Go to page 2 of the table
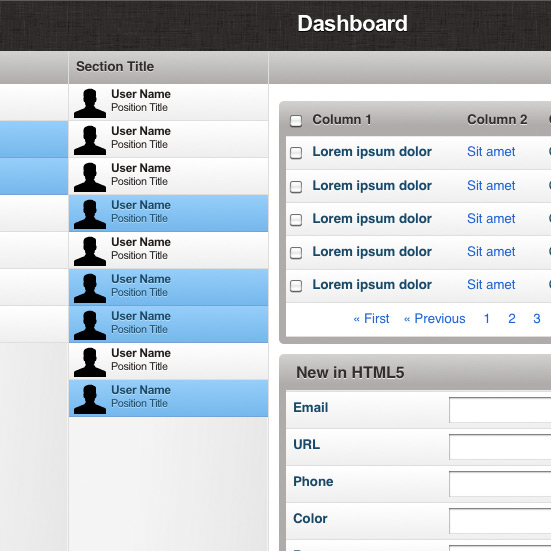 512,318
